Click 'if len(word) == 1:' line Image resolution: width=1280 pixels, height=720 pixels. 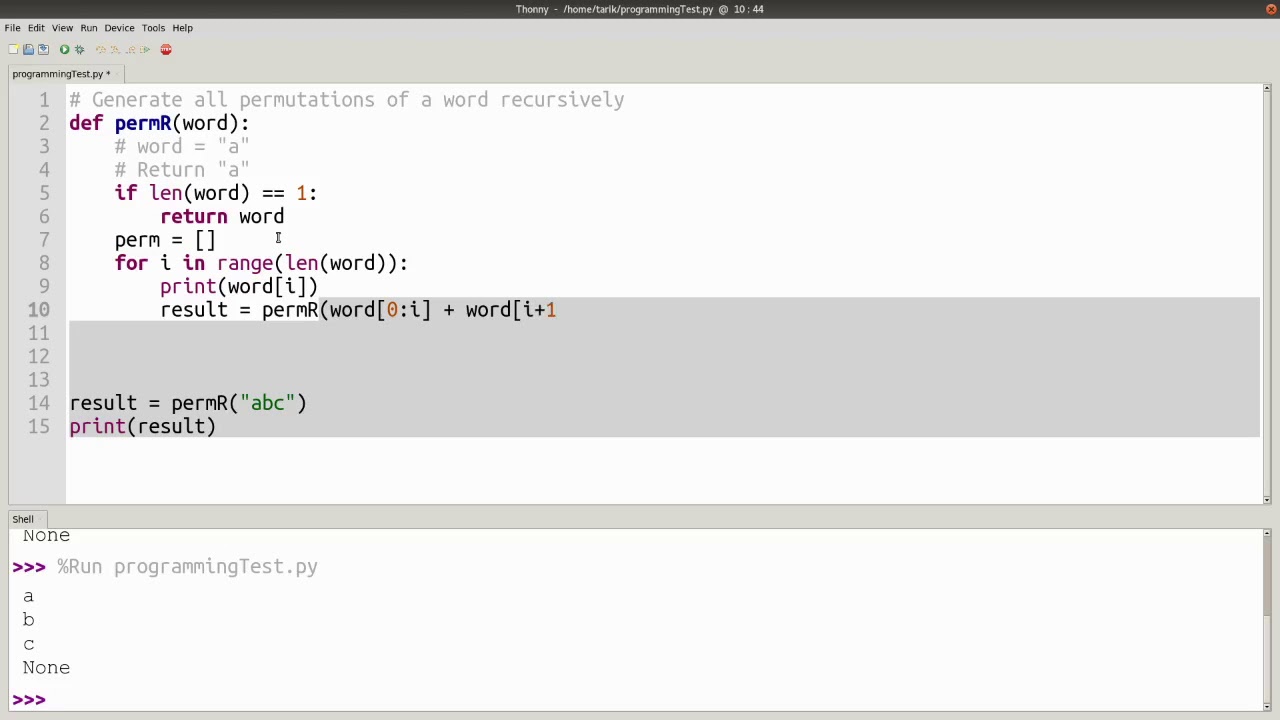point(216,193)
